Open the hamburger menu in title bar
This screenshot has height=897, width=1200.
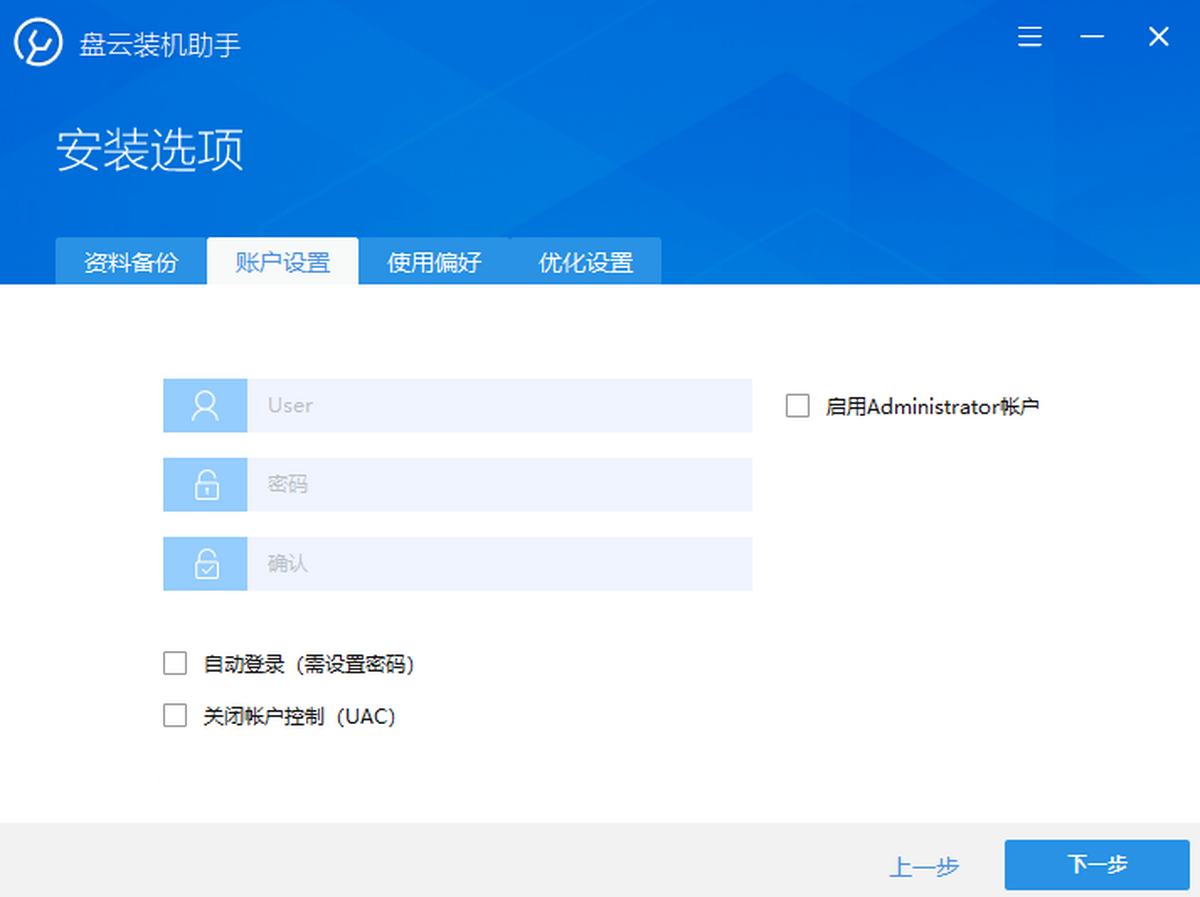pos(1030,38)
